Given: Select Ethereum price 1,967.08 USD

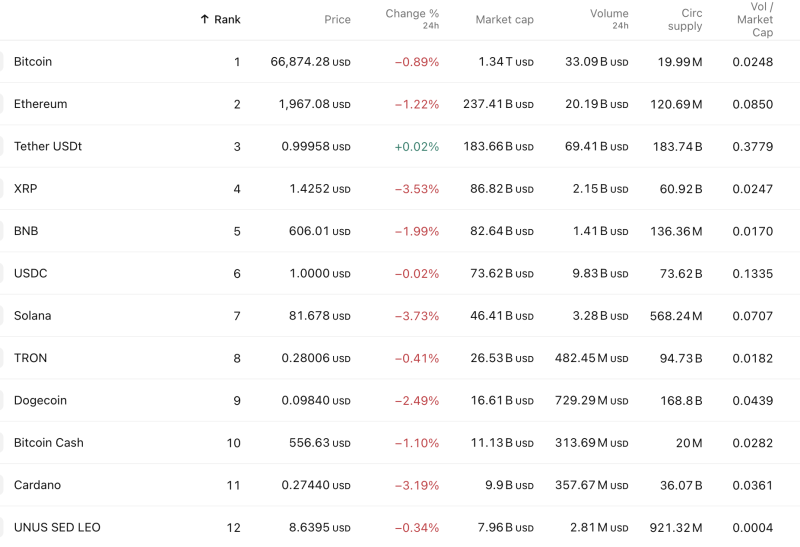Looking at the screenshot, I should pos(314,104).
